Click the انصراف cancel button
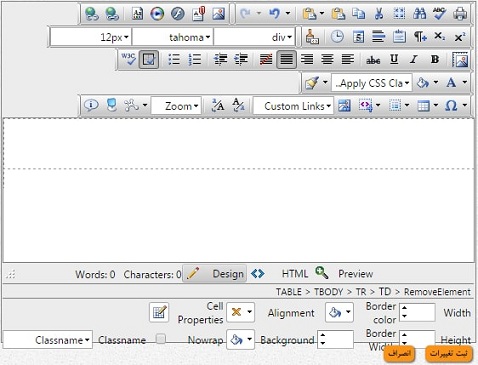The width and height of the screenshot is (478, 365). [x=399, y=354]
